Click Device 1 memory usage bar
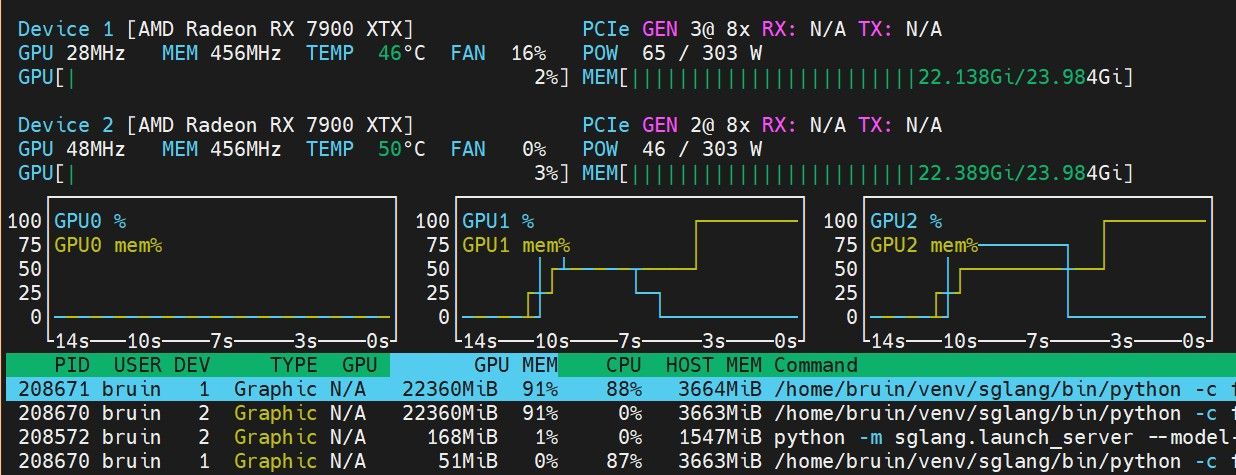The height and width of the screenshot is (475, 1236). coord(858,77)
